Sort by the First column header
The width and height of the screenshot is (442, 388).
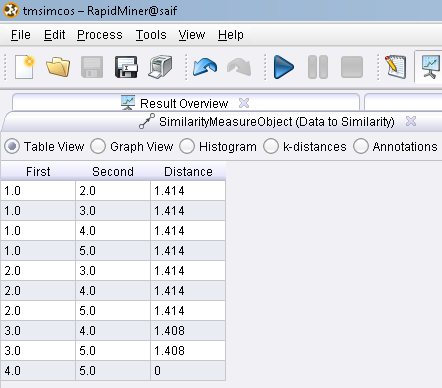pos(38,171)
